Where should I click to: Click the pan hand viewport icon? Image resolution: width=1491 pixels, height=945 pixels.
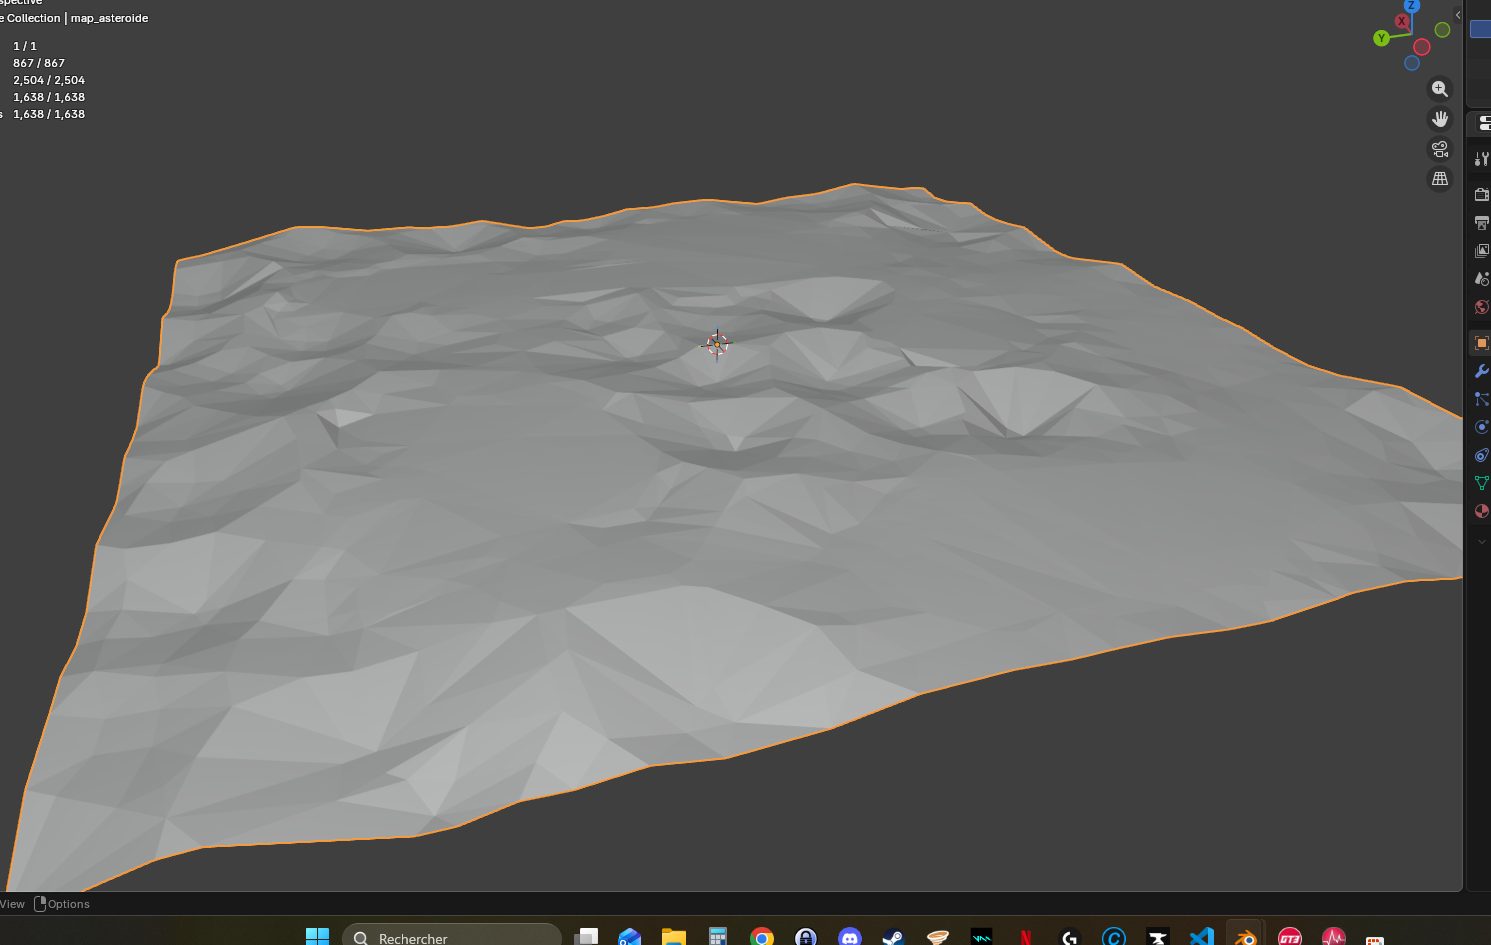[x=1439, y=119]
